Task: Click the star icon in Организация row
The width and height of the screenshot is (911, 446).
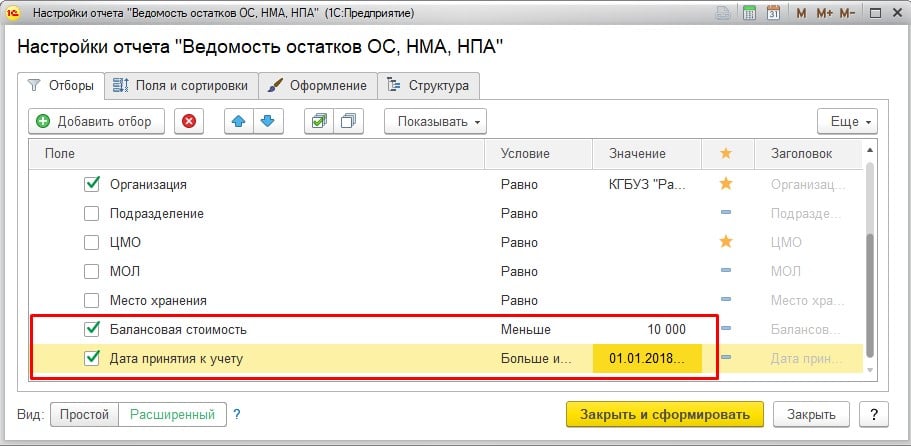Action: [x=726, y=184]
